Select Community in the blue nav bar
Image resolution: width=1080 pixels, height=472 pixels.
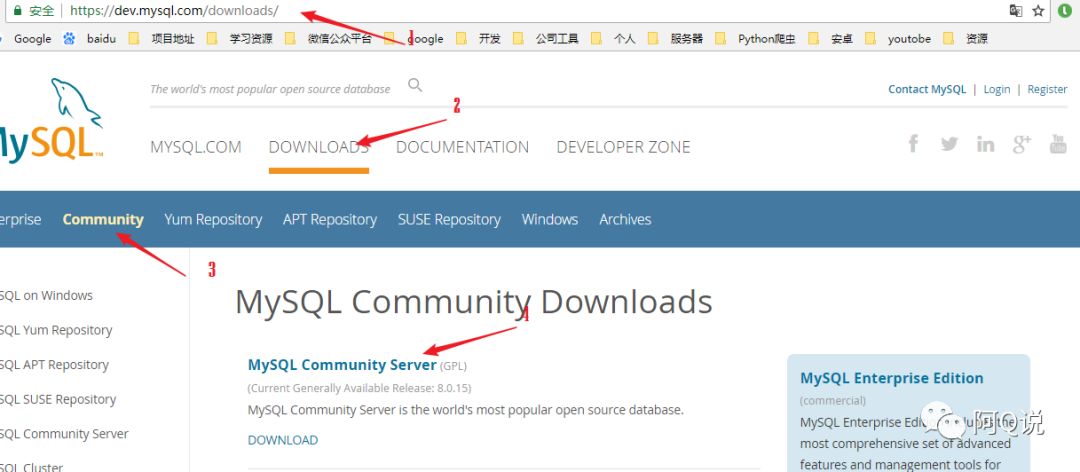103,219
